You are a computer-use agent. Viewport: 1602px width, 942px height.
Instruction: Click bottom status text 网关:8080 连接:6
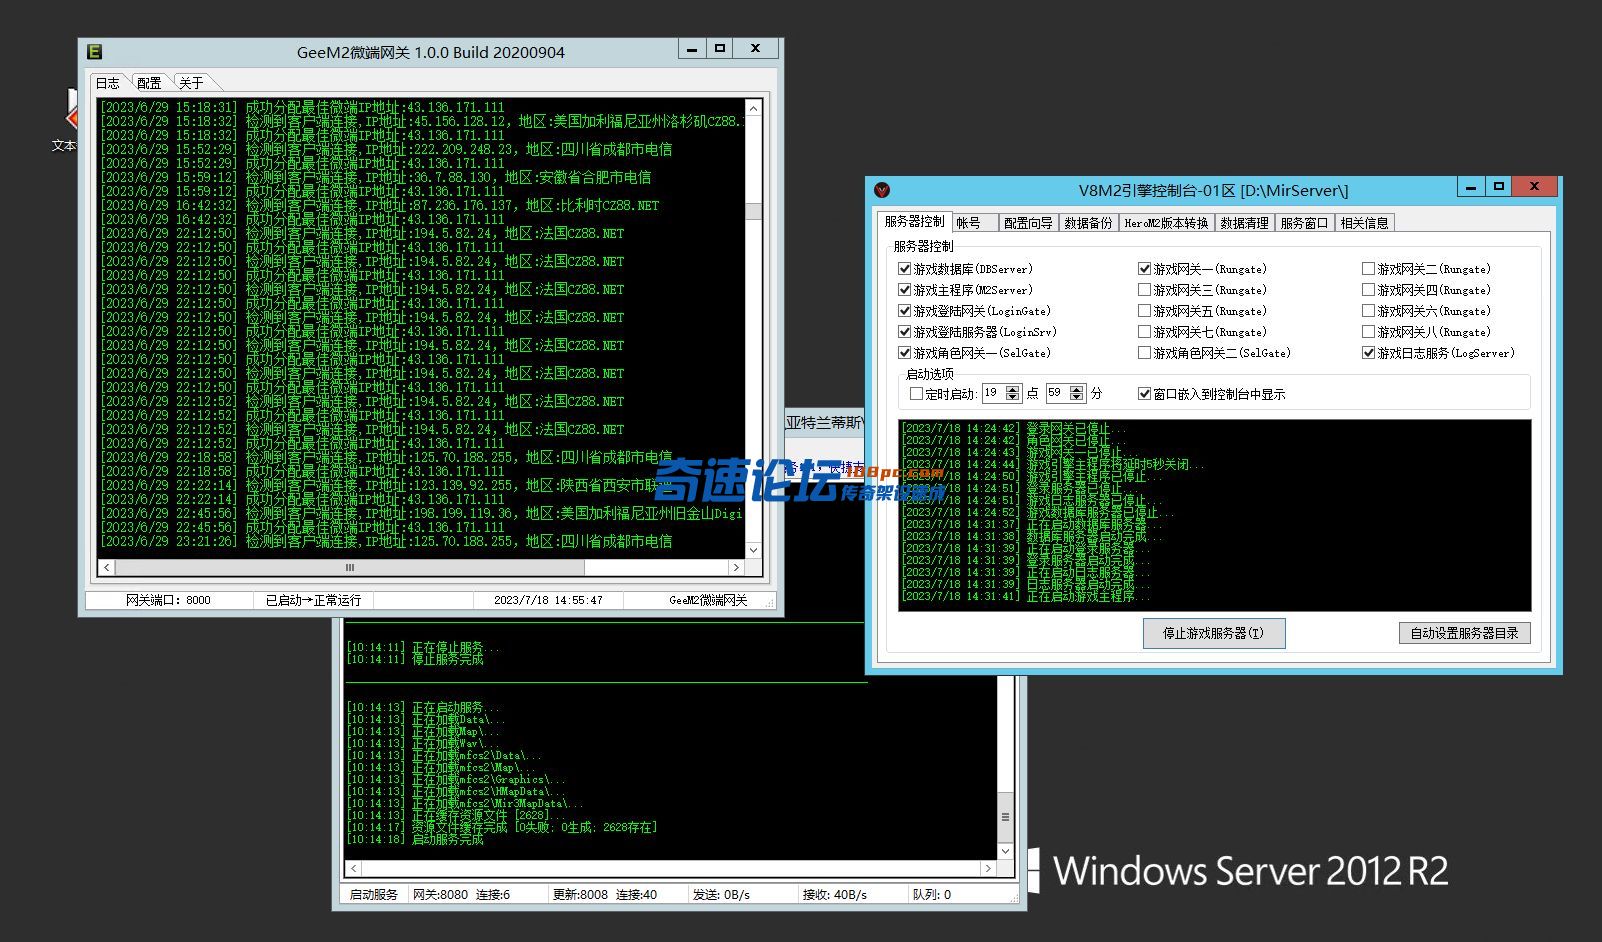[461, 894]
